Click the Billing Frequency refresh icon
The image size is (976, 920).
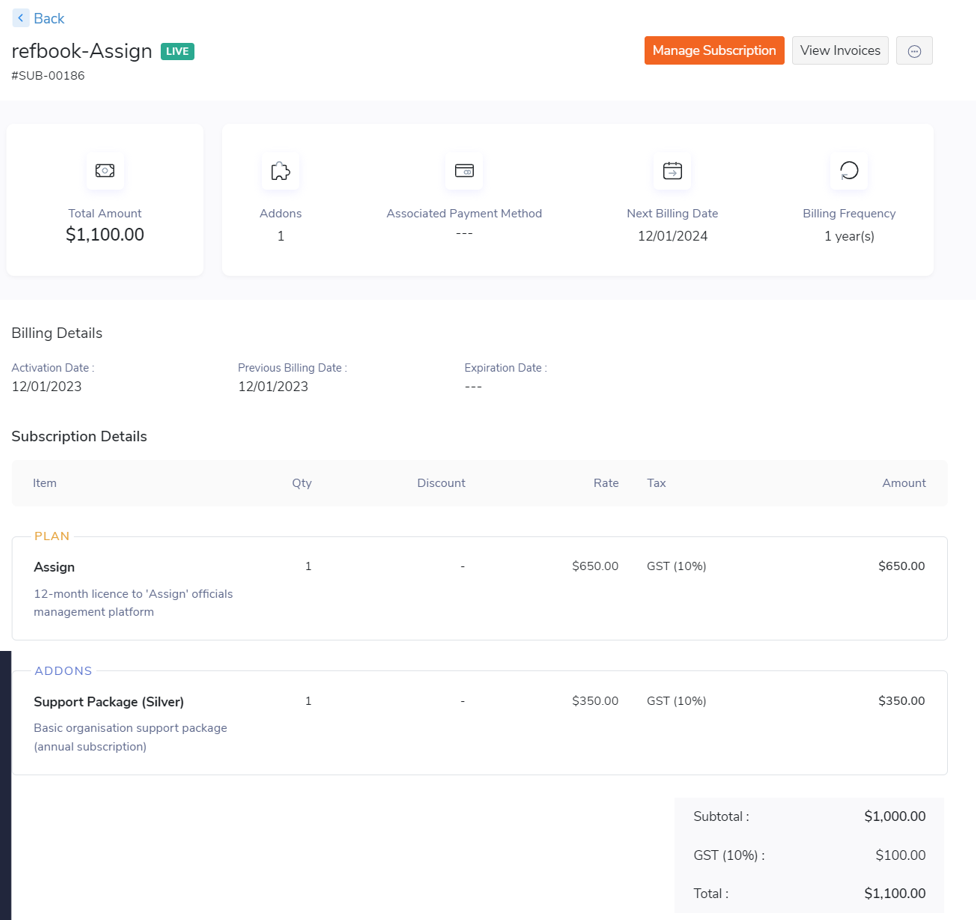[849, 171]
